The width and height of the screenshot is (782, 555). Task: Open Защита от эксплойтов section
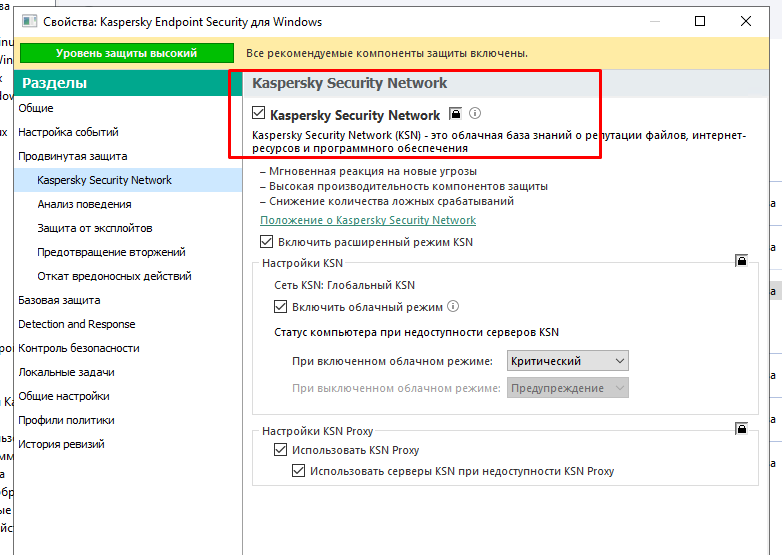click(128, 228)
